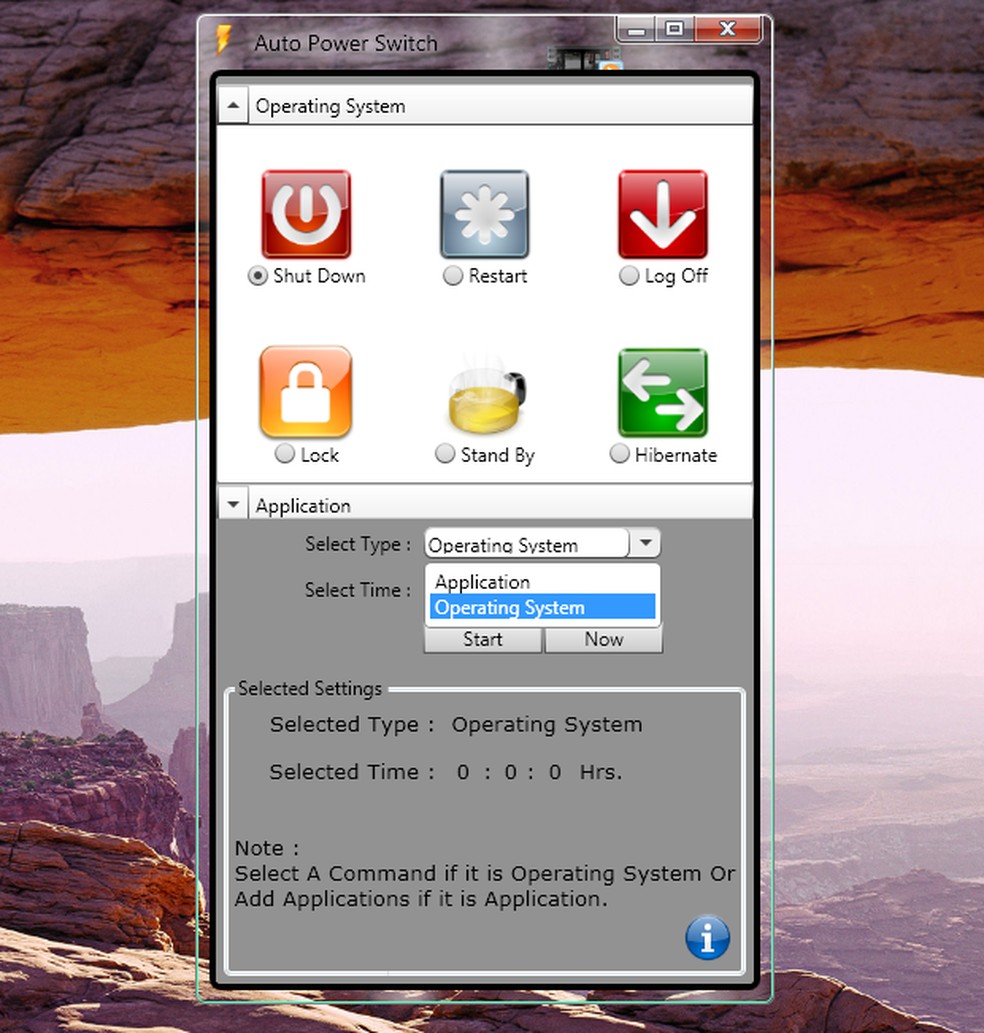Click the Select Type dropdown arrow
Screen dimensions: 984x1033
point(645,543)
